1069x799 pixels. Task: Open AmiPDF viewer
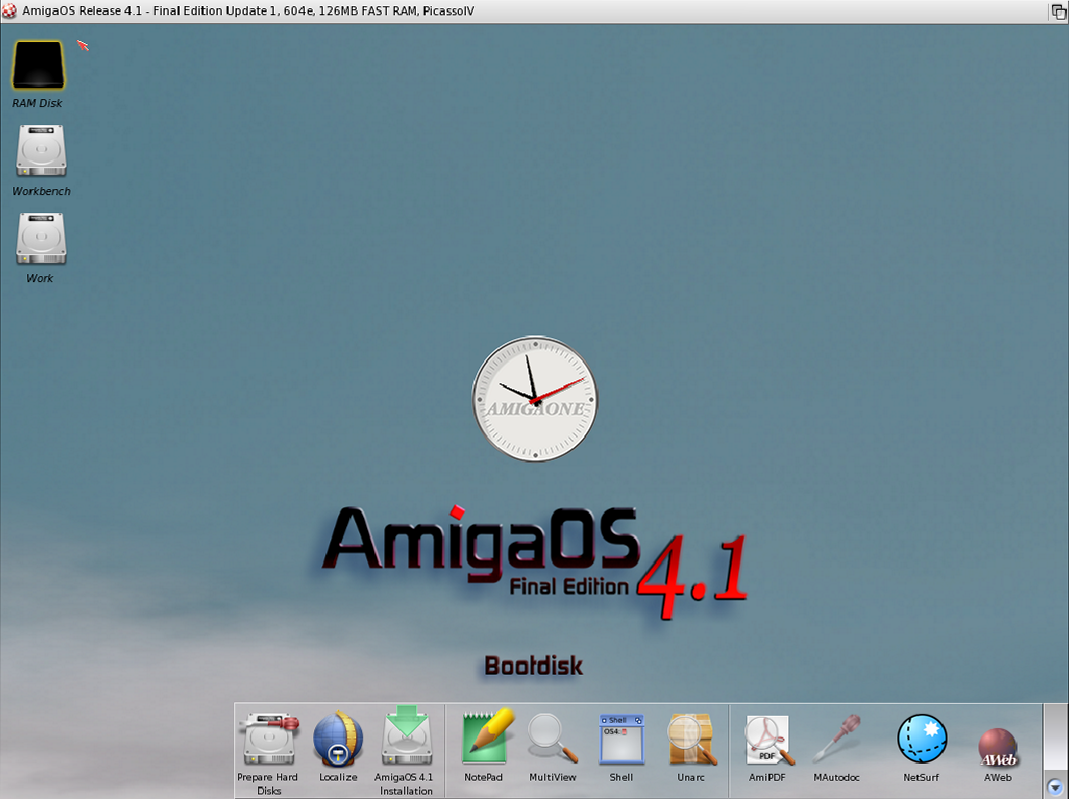[767, 739]
